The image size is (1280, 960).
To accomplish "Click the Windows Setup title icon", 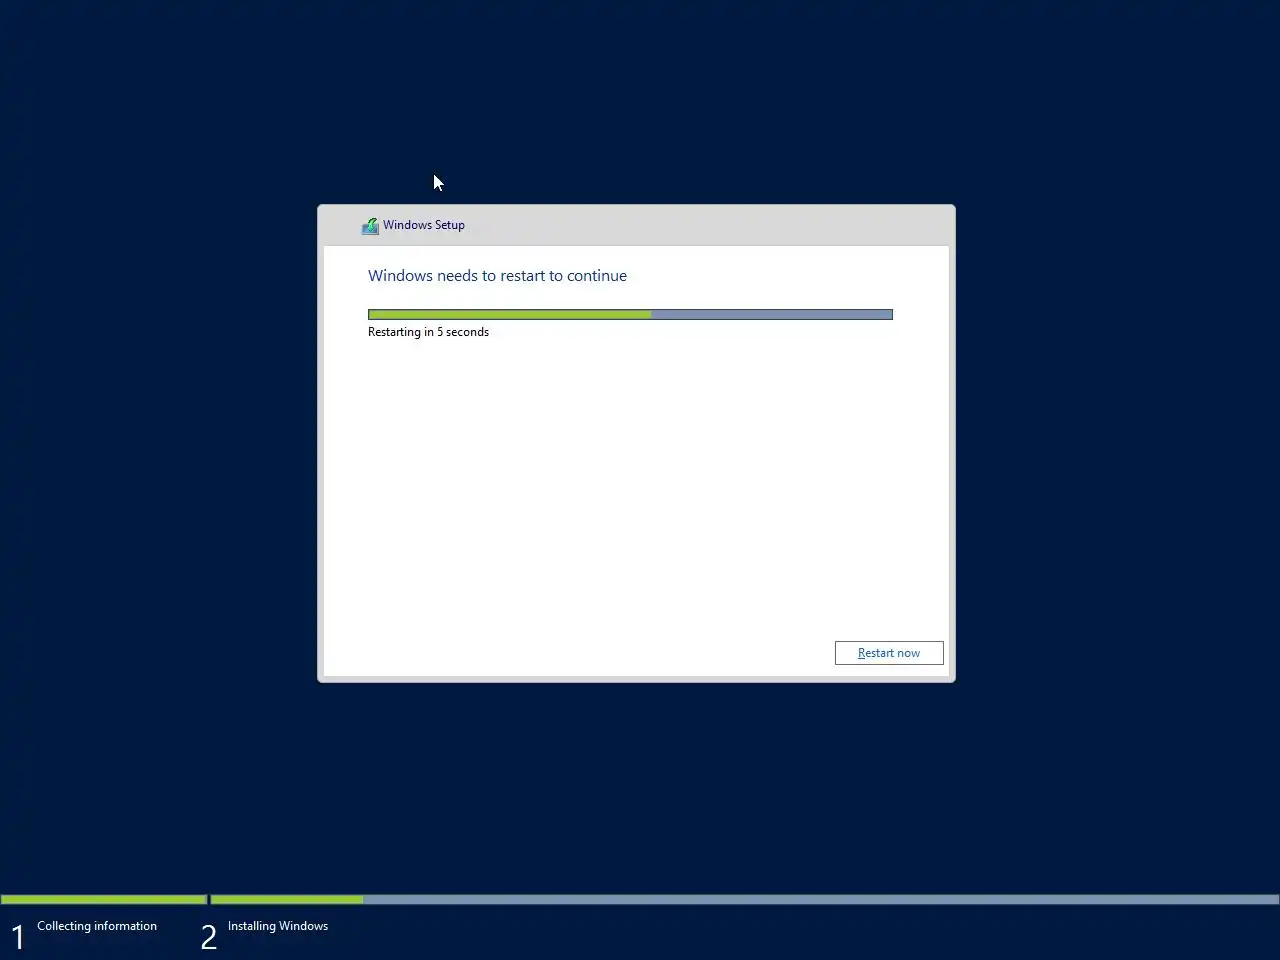I will pos(370,226).
